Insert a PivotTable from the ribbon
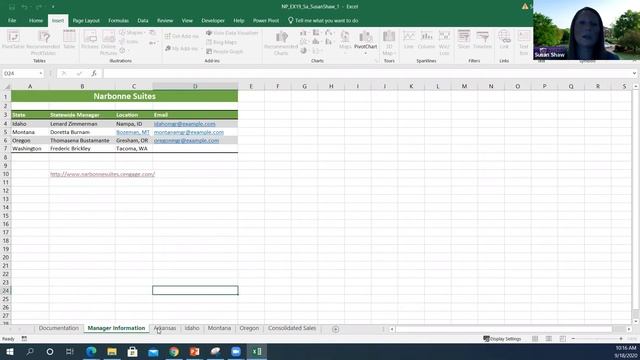This screenshot has height=360, width=640. (13, 40)
